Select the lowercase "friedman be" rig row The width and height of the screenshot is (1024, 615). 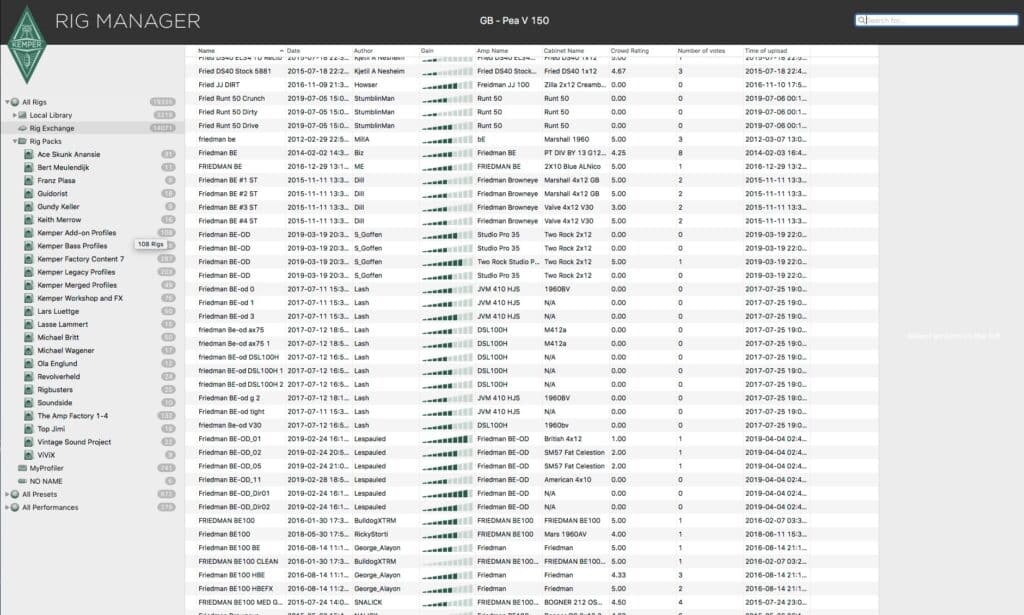(x=217, y=139)
